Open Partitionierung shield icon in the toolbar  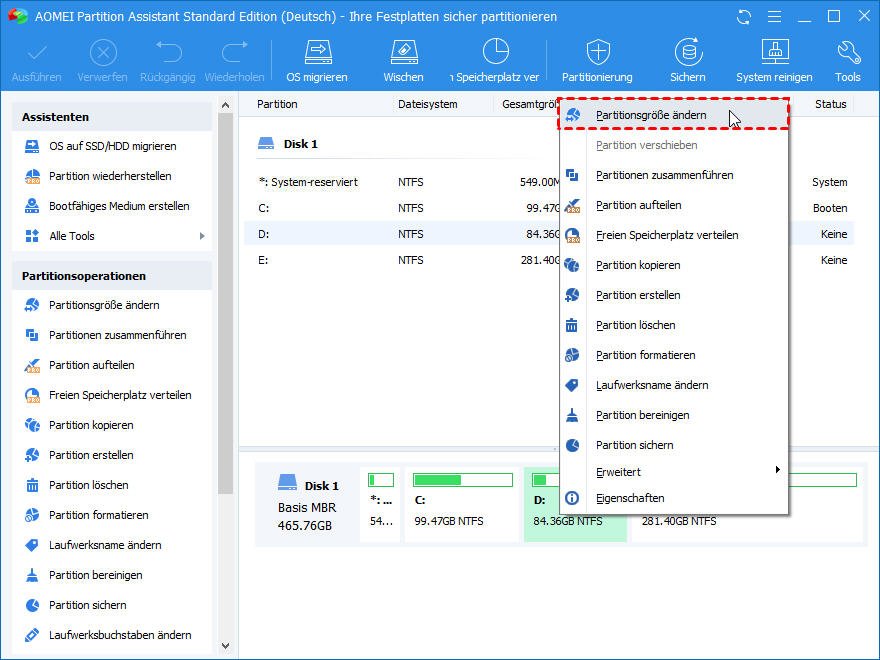(598, 52)
